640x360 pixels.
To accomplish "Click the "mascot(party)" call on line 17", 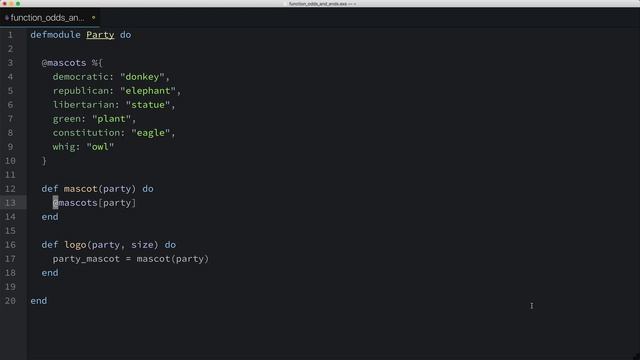I will click(173, 259).
